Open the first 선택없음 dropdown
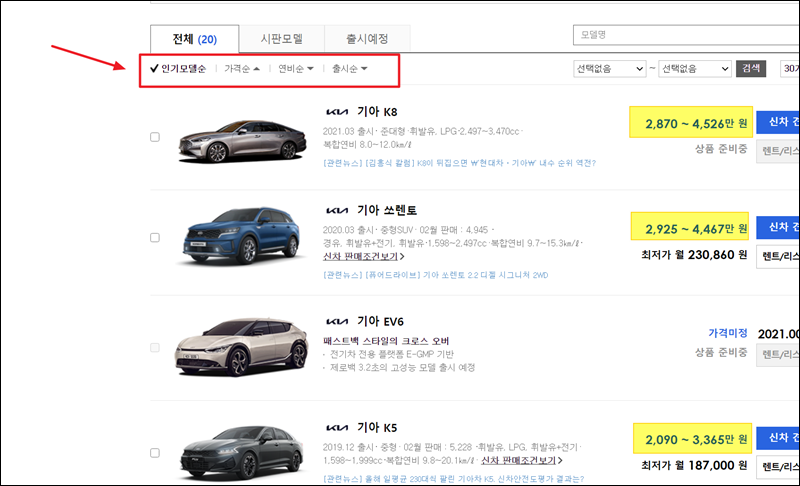Image resolution: width=800 pixels, height=486 pixels. click(610, 69)
